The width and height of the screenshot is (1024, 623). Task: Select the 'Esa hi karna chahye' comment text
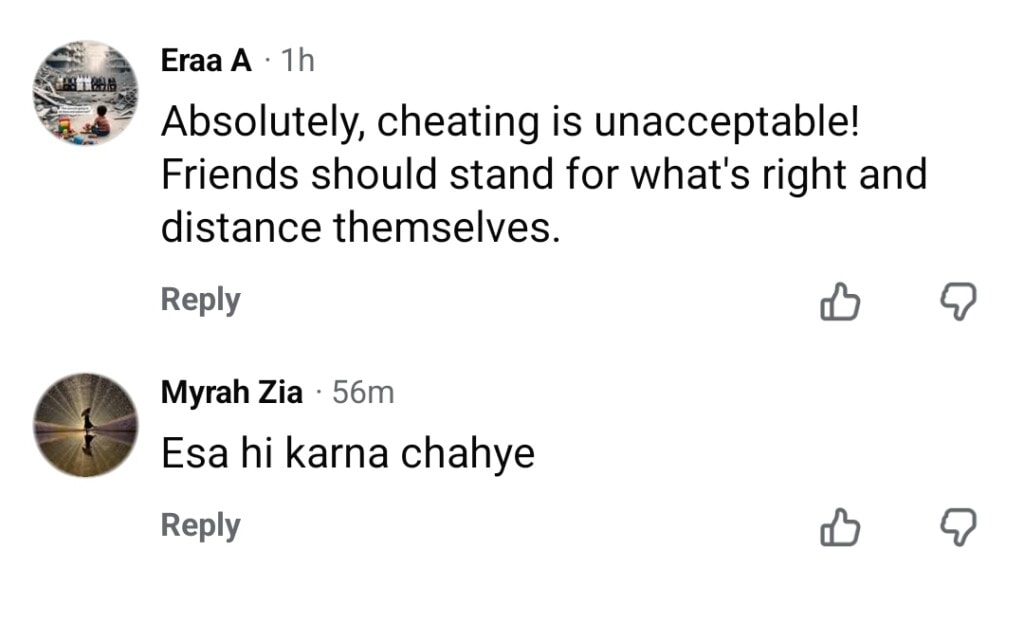348,455
